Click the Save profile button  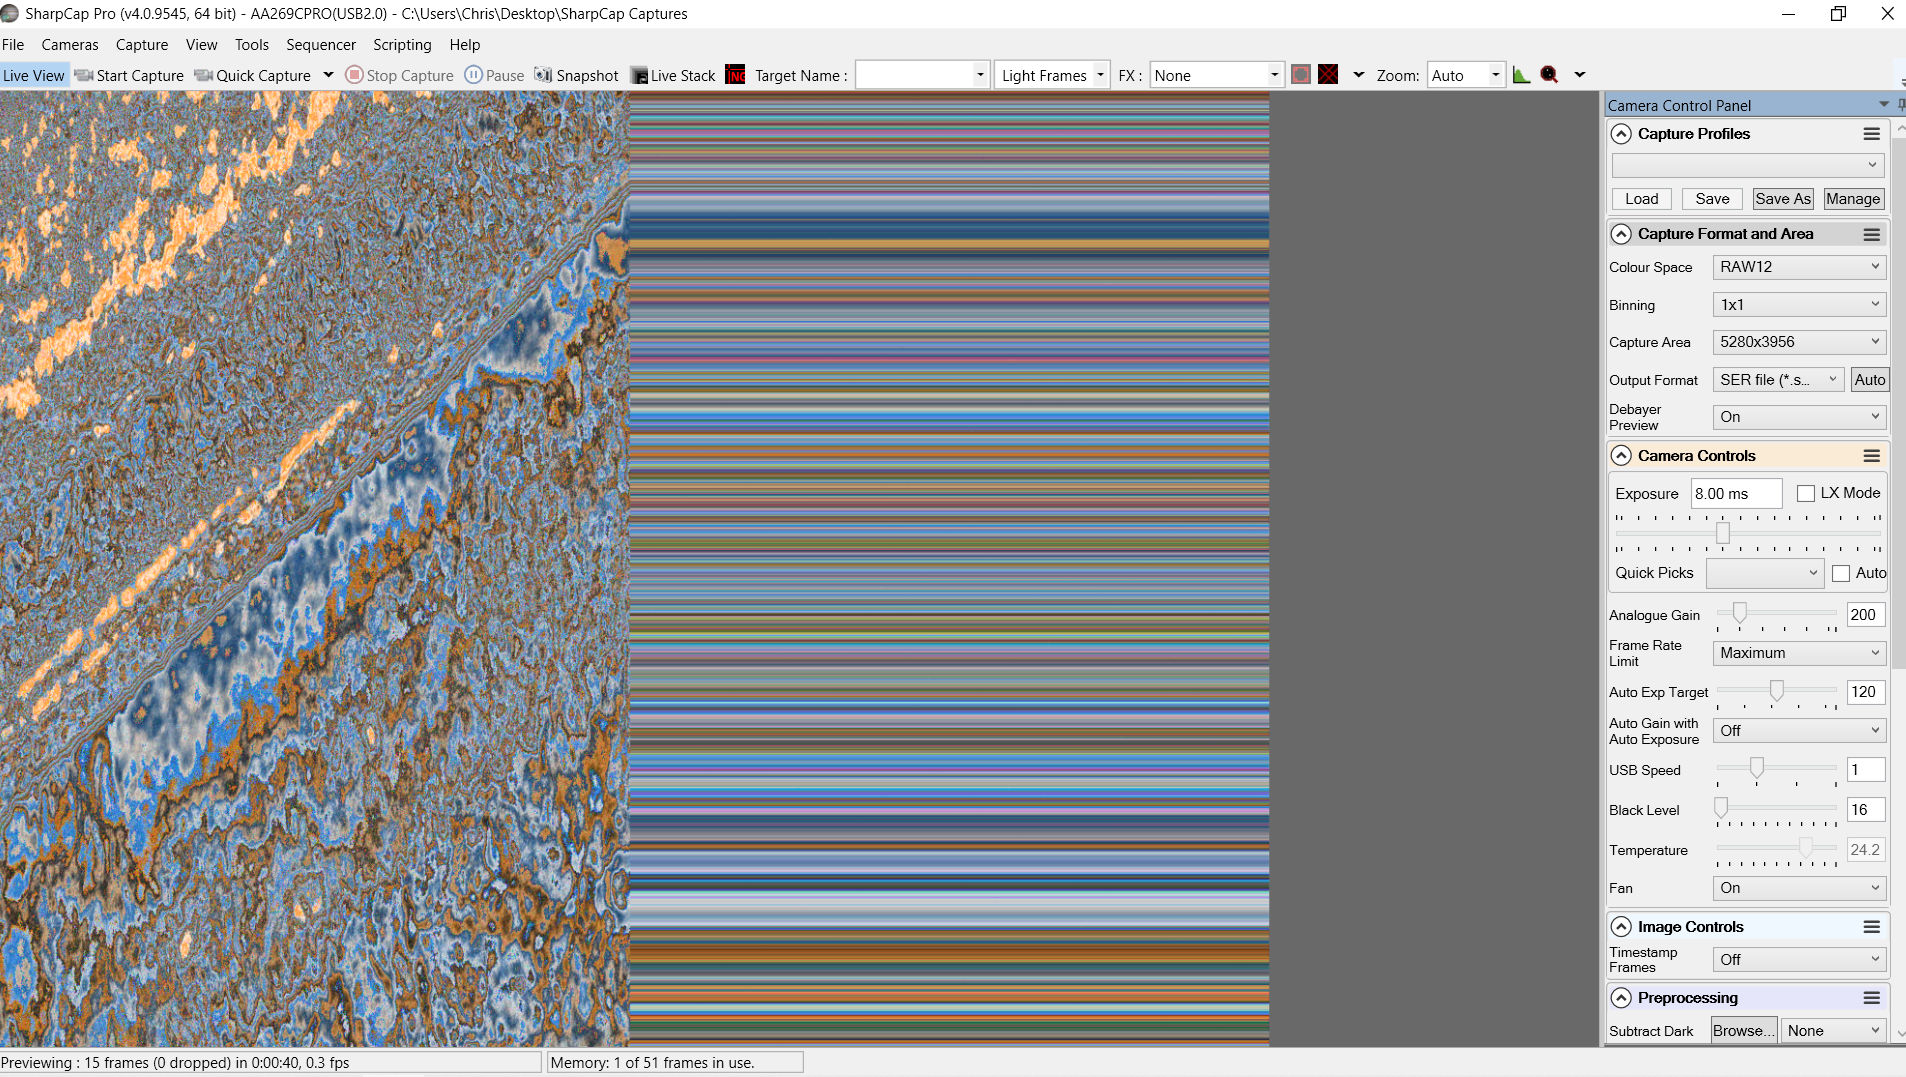coord(1712,199)
